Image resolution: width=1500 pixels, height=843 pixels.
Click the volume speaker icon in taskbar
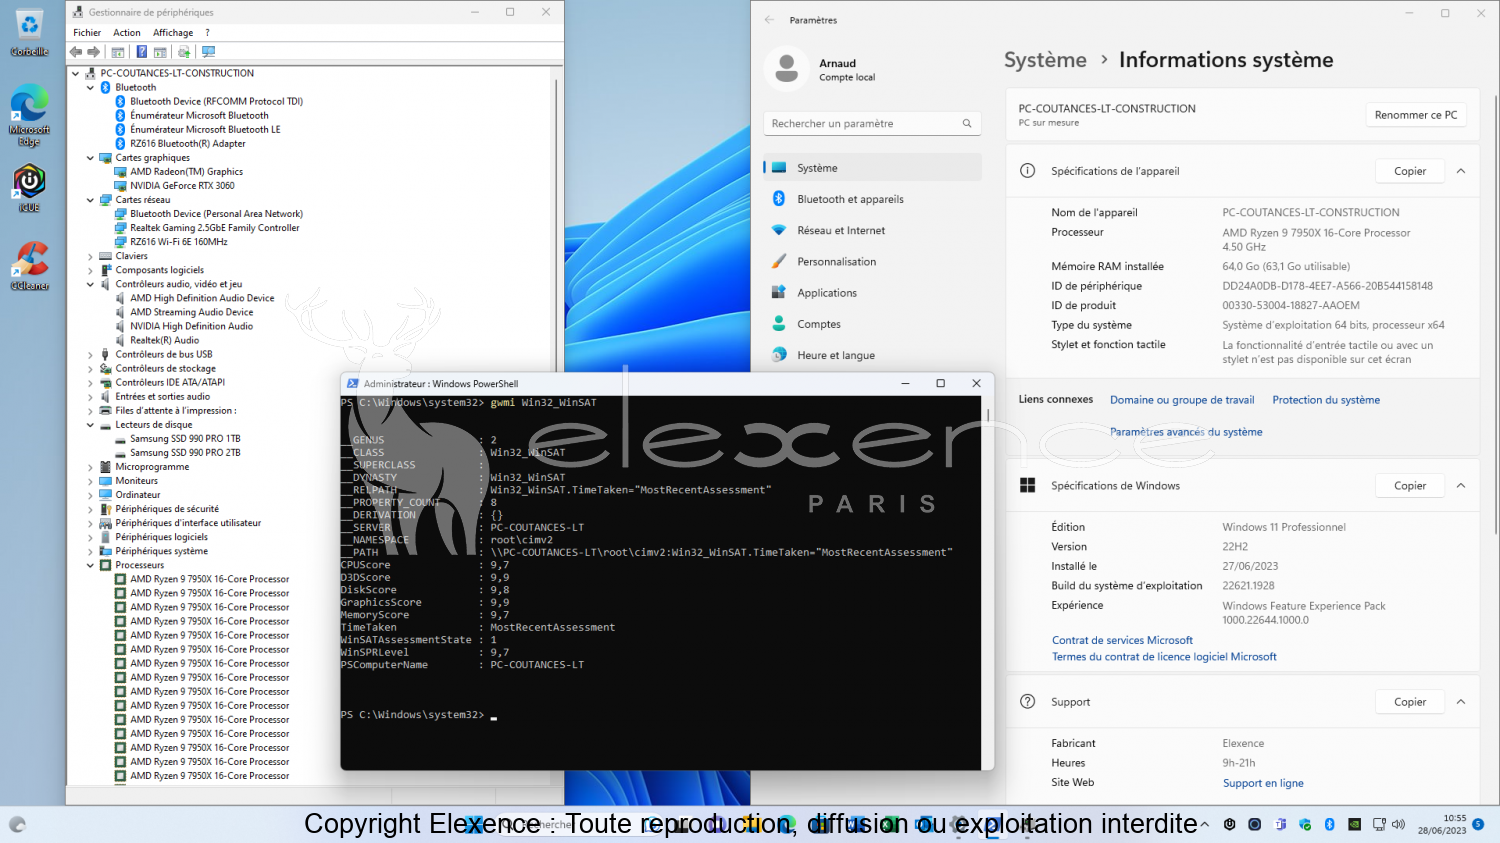click(1398, 824)
